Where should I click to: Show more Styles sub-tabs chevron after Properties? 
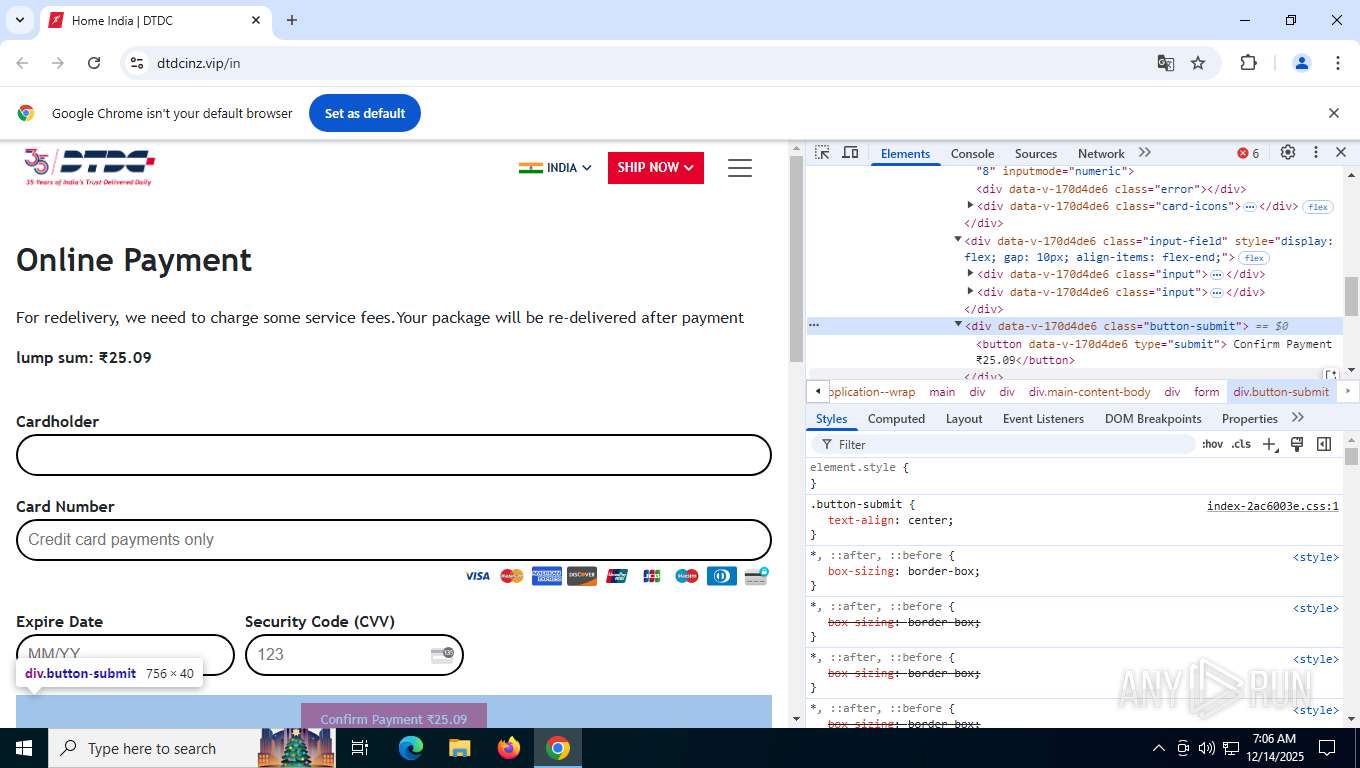(1298, 418)
